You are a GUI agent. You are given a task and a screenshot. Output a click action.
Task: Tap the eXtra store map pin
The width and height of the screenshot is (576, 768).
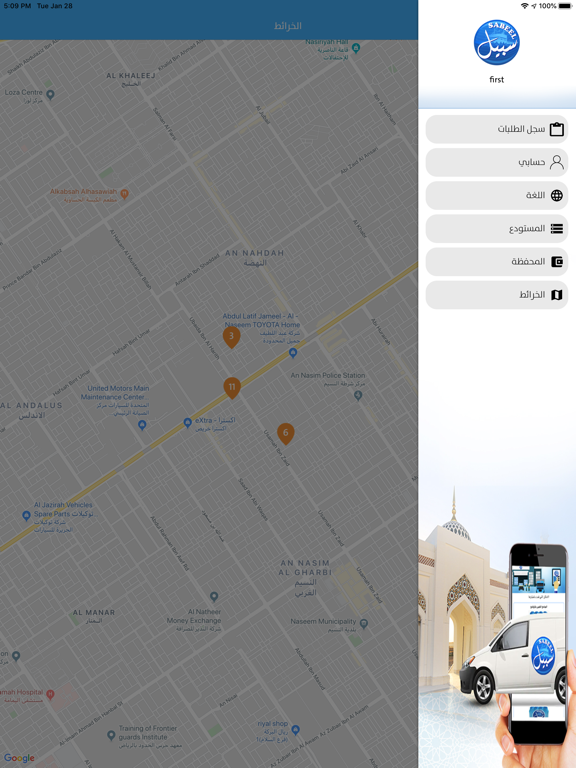pyautogui.click(x=187, y=423)
